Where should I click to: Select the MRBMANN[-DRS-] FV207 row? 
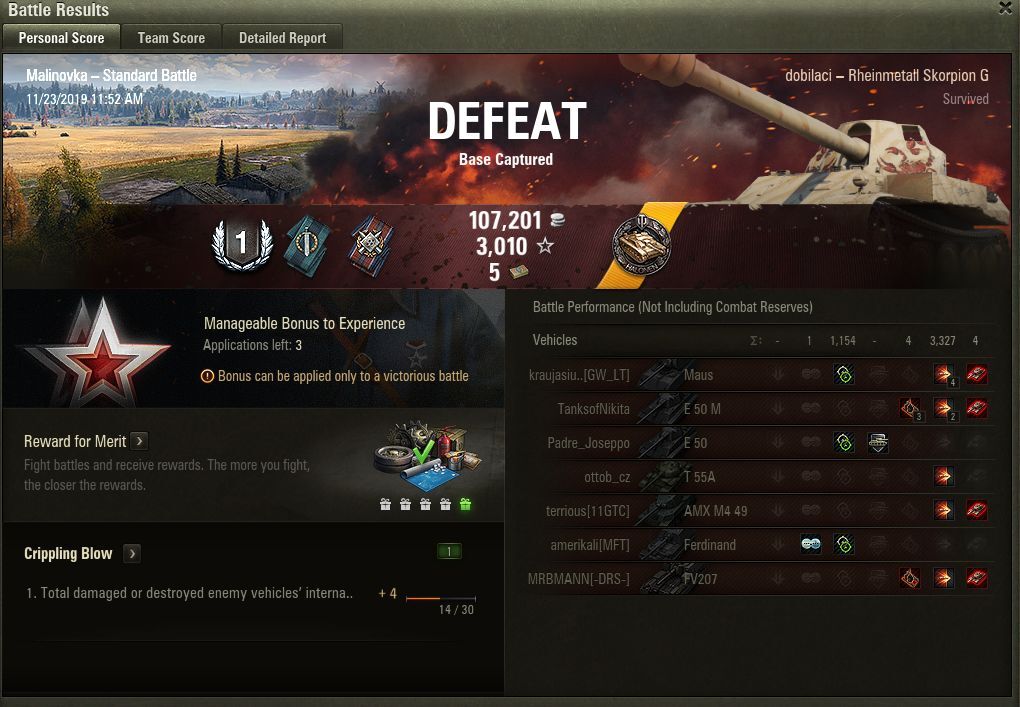point(760,578)
